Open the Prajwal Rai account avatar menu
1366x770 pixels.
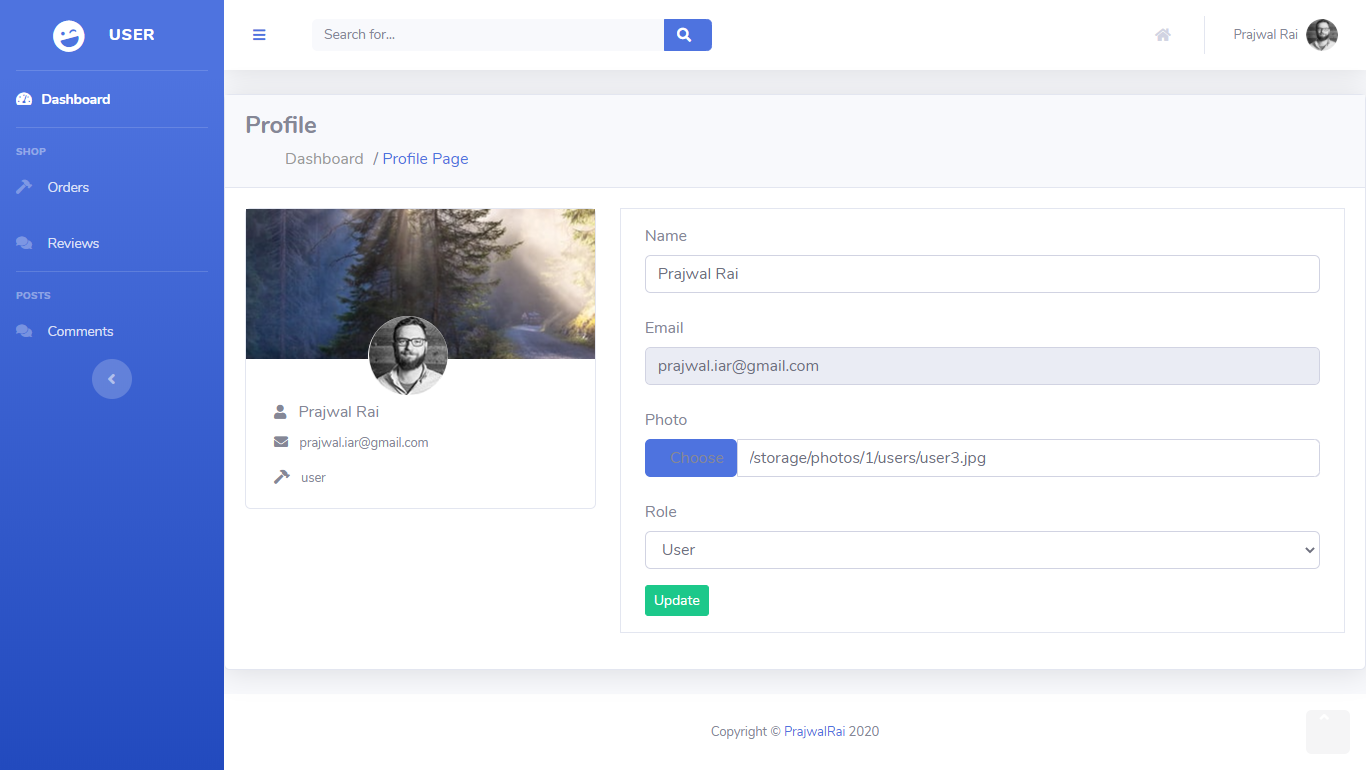(1322, 34)
